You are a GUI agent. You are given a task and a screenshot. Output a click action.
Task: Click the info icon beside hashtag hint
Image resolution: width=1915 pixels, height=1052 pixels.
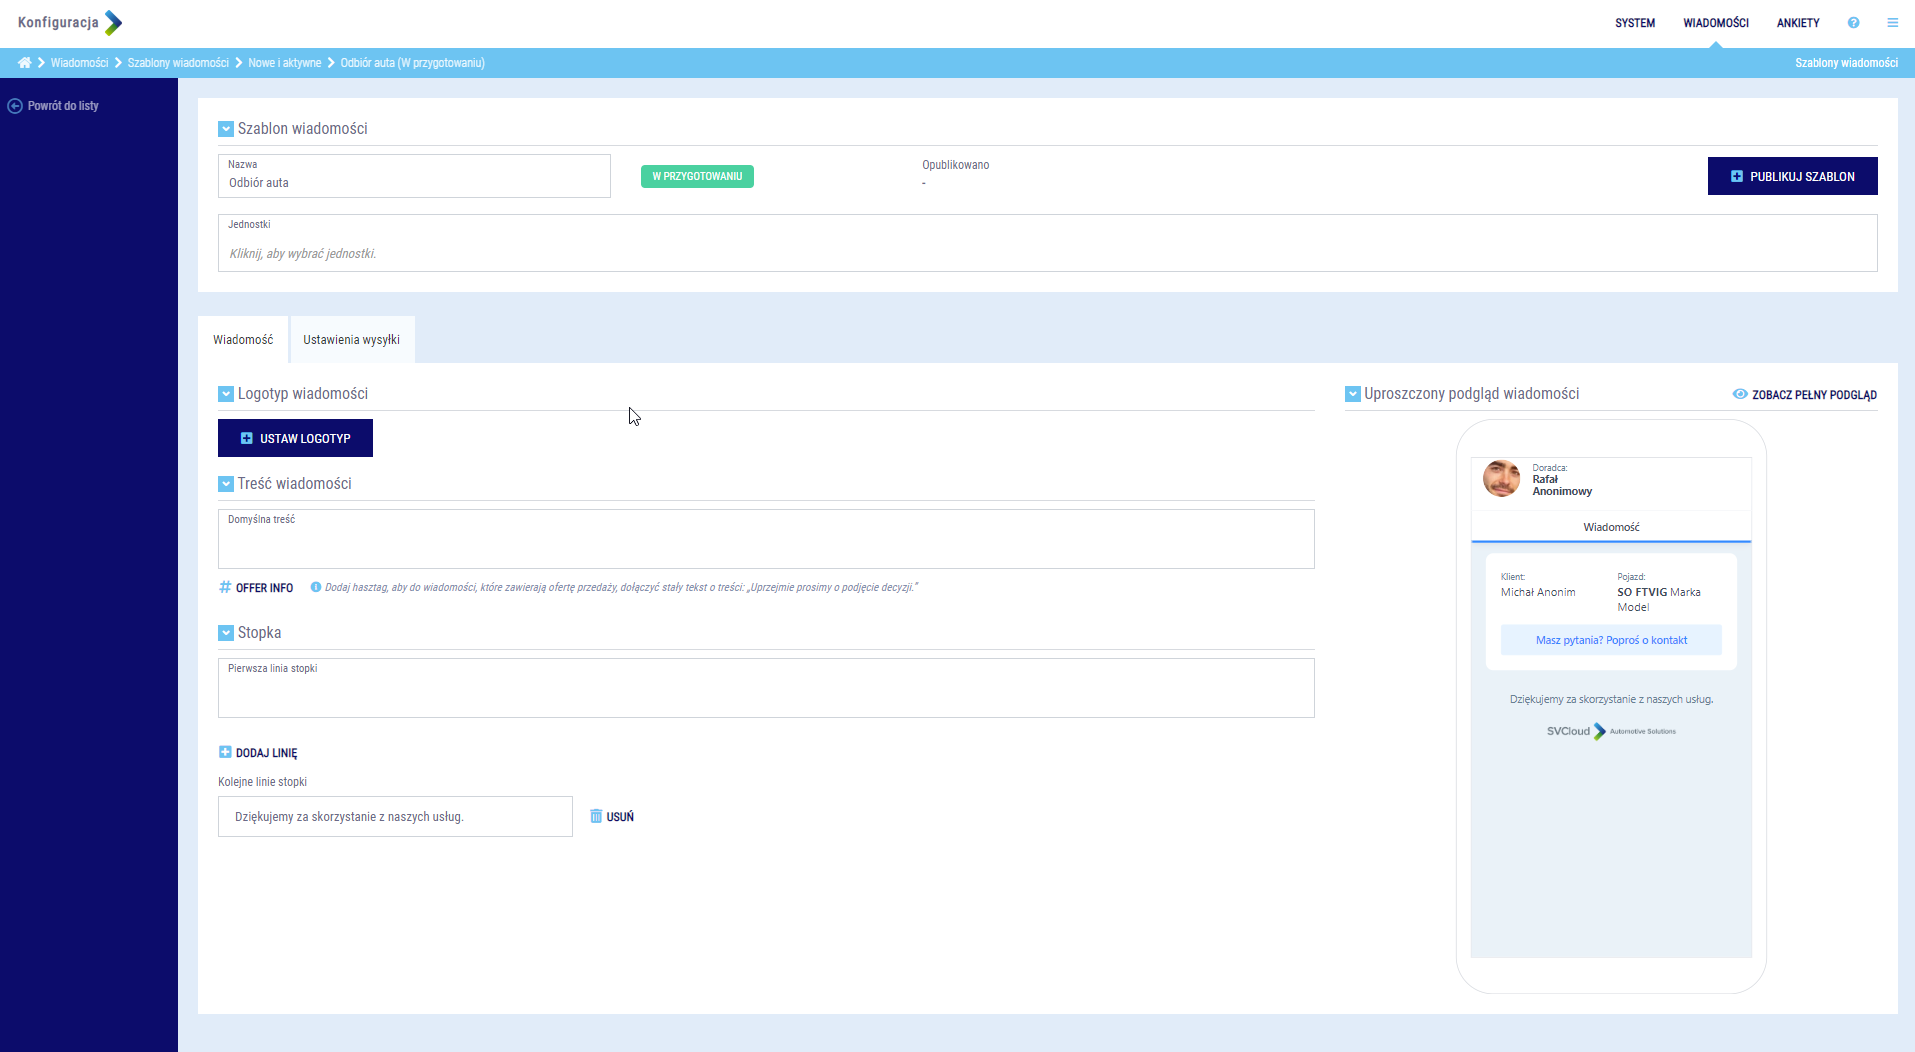[x=316, y=588]
